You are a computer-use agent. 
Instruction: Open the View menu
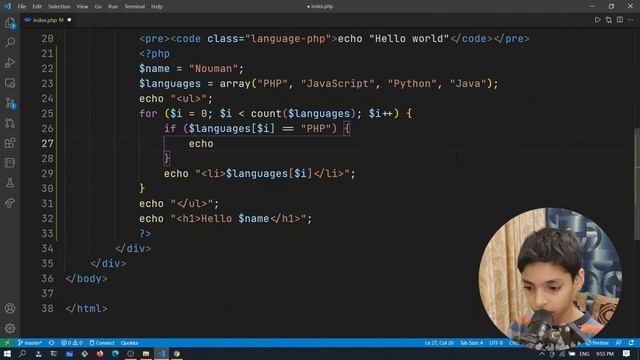tap(82, 6)
